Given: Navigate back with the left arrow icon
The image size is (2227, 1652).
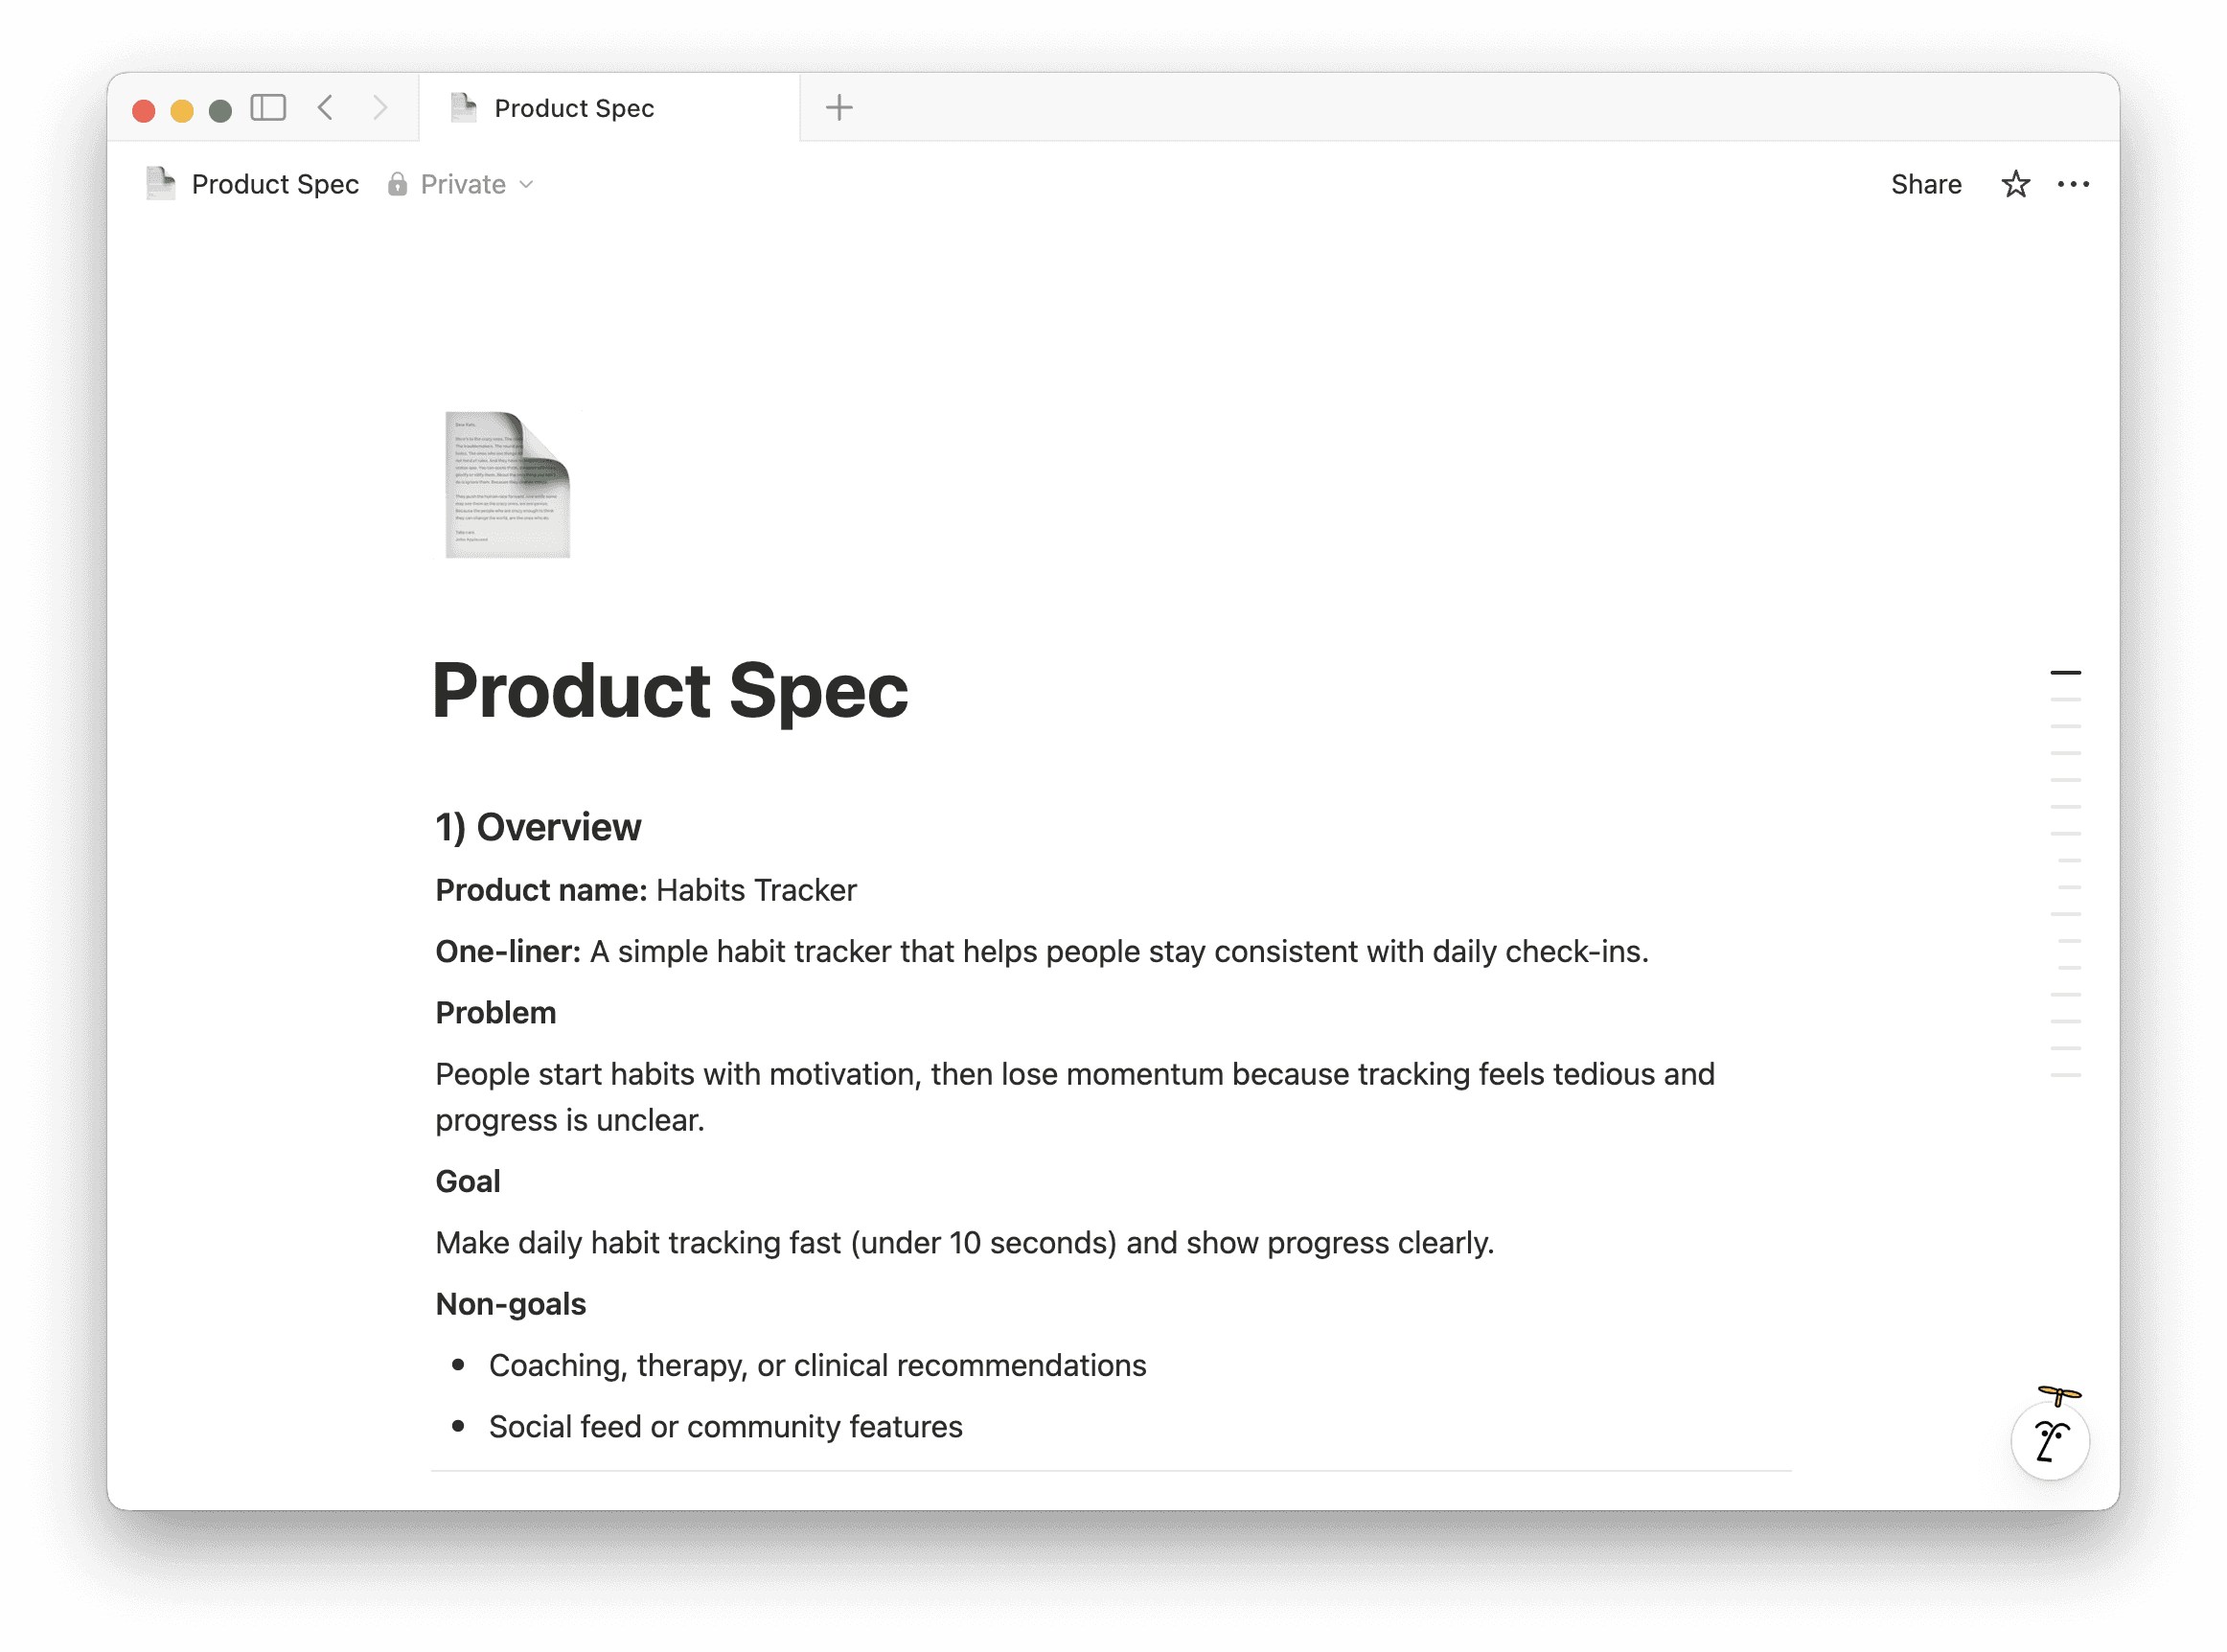Looking at the screenshot, I should pyautogui.click(x=326, y=108).
